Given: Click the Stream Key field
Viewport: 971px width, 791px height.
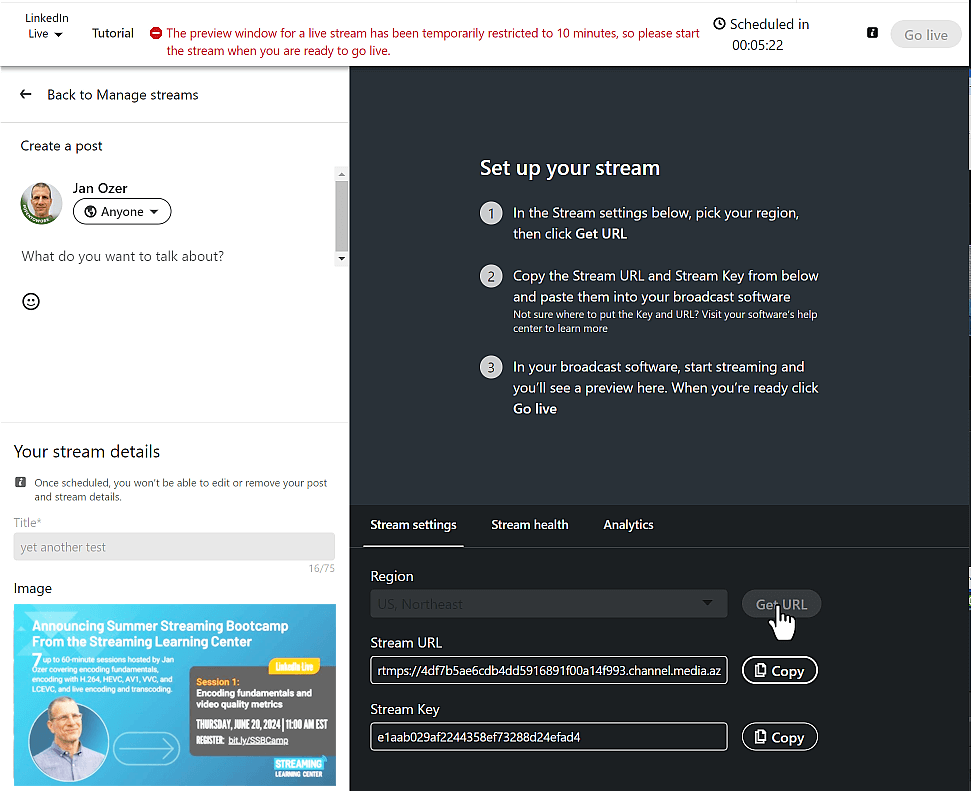Looking at the screenshot, I should point(549,737).
